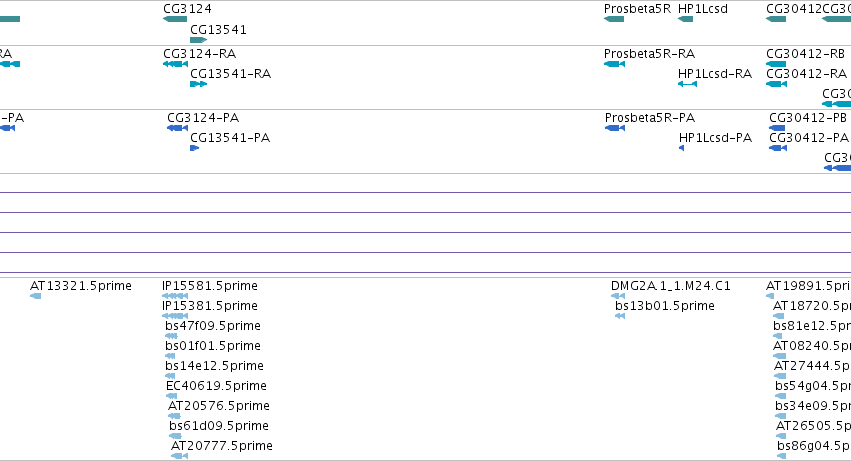
Task: Select the IP15581.5prime EST glyph
Action: 175,296
